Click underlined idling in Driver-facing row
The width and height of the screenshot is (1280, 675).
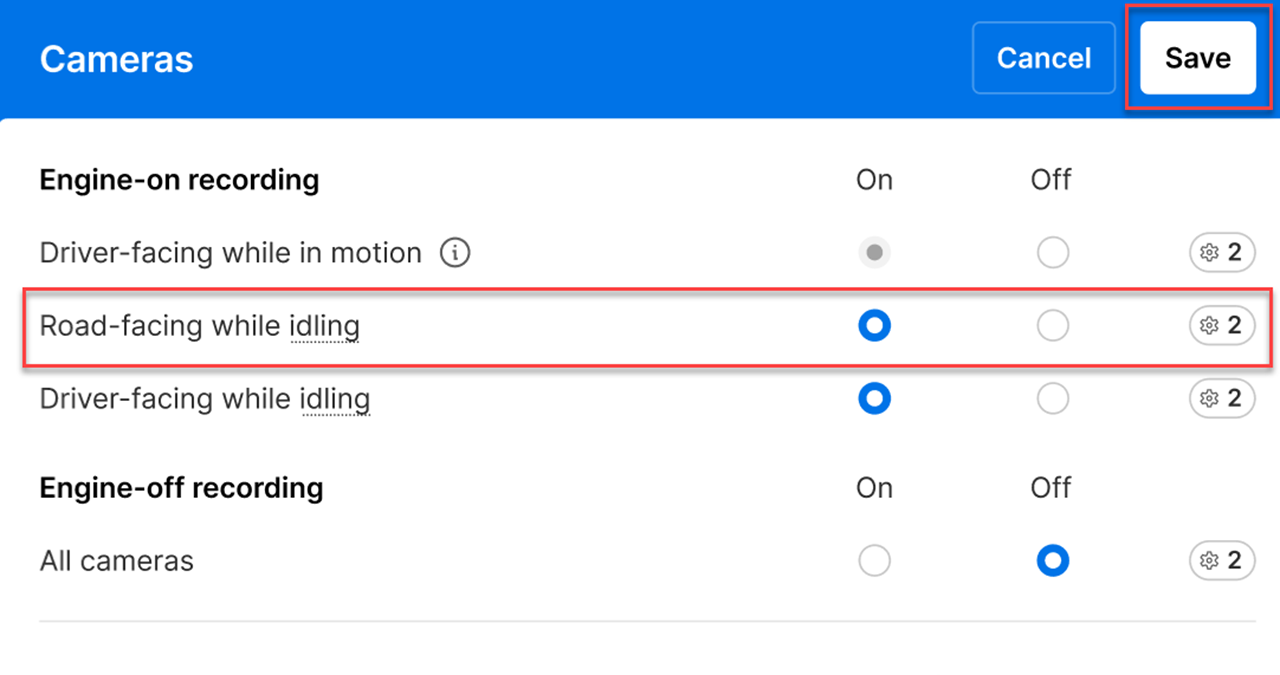(x=335, y=399)
